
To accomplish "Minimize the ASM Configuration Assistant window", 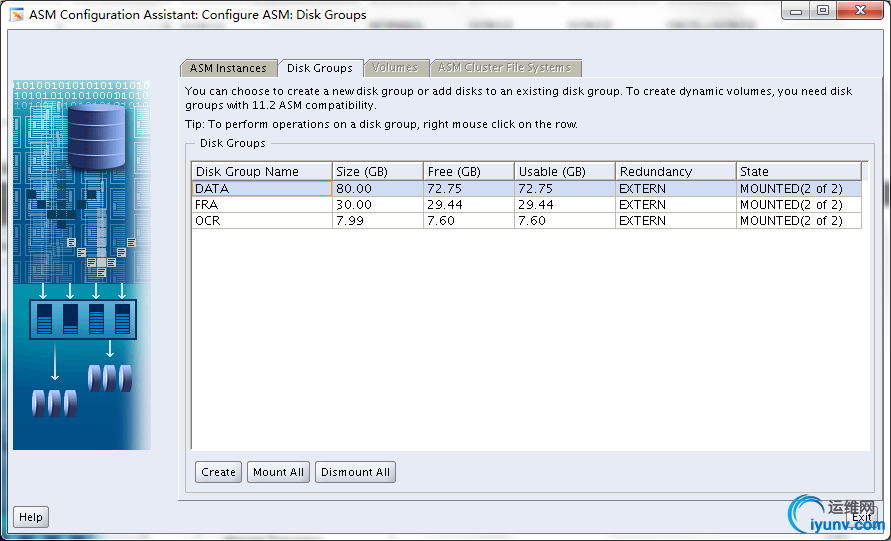I will click(796, 11).
